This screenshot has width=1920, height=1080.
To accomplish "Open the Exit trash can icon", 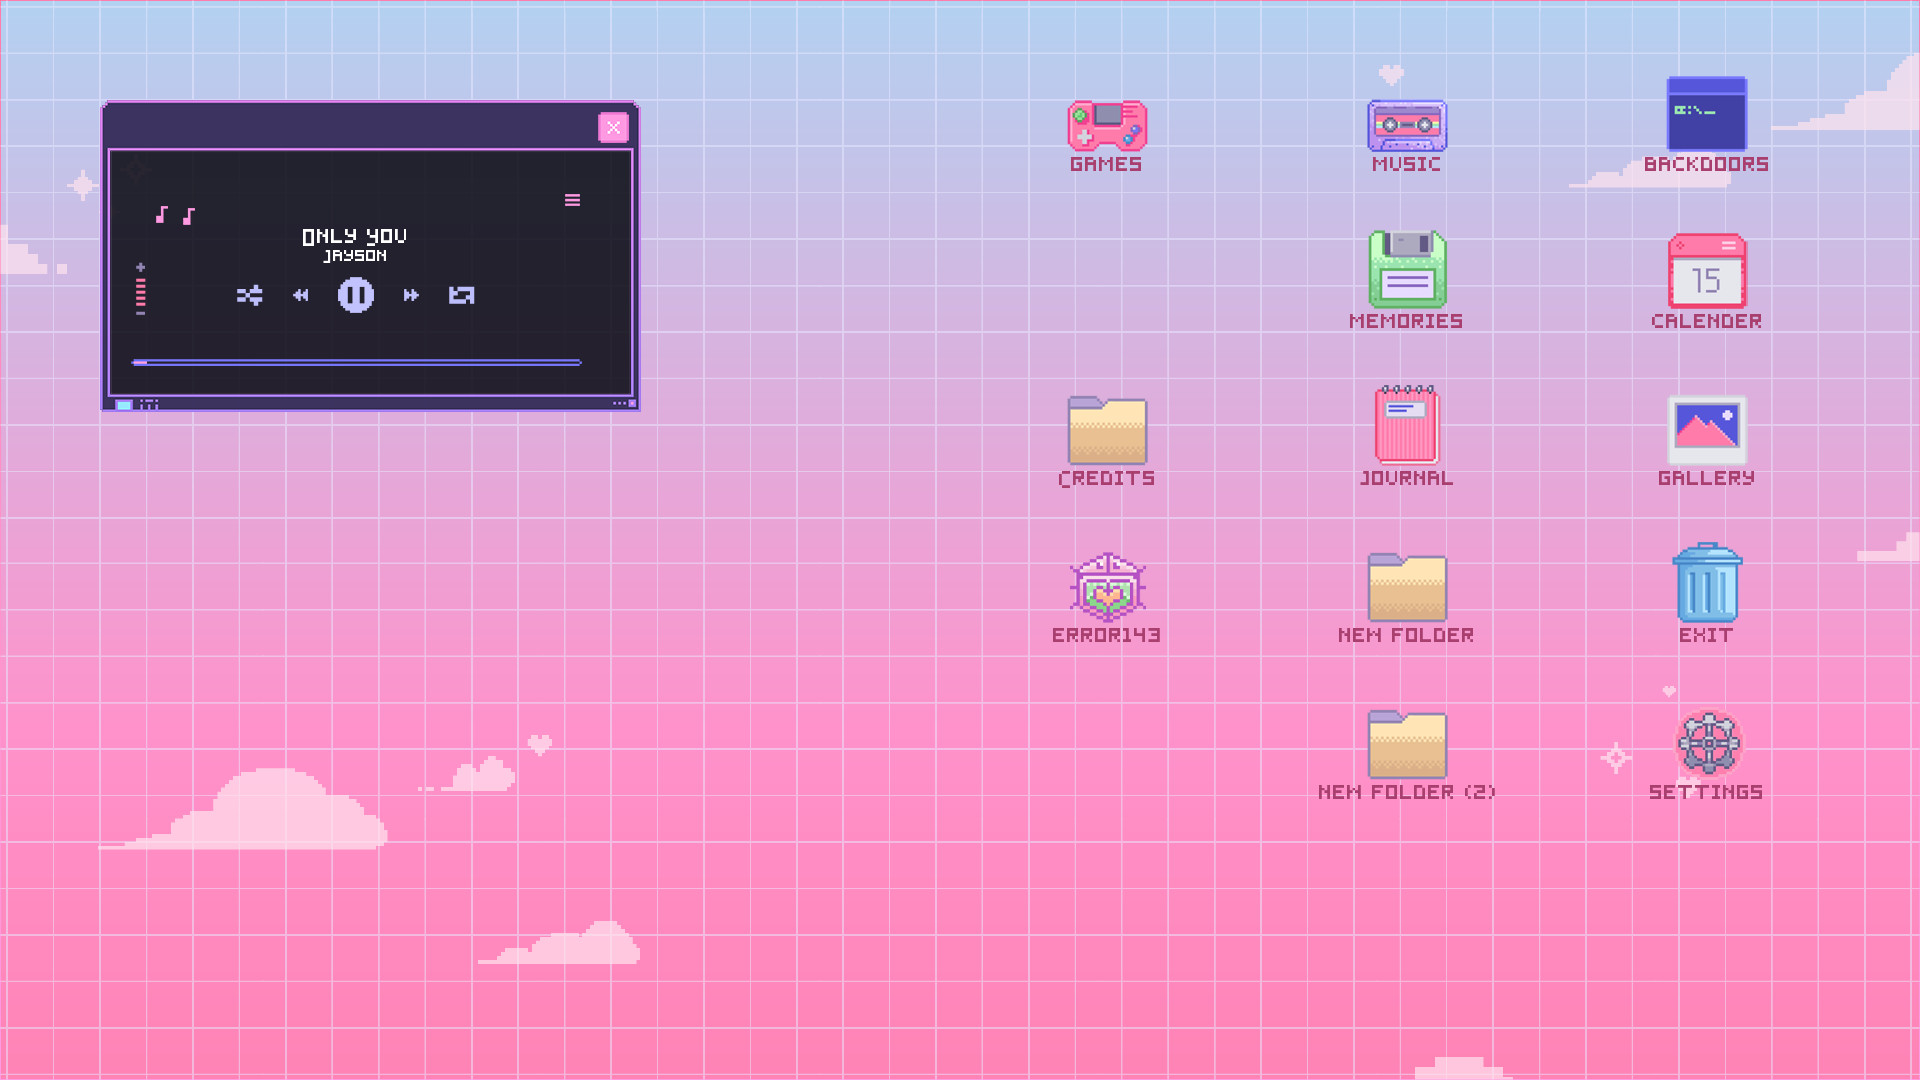I will tap(1706, 586).
